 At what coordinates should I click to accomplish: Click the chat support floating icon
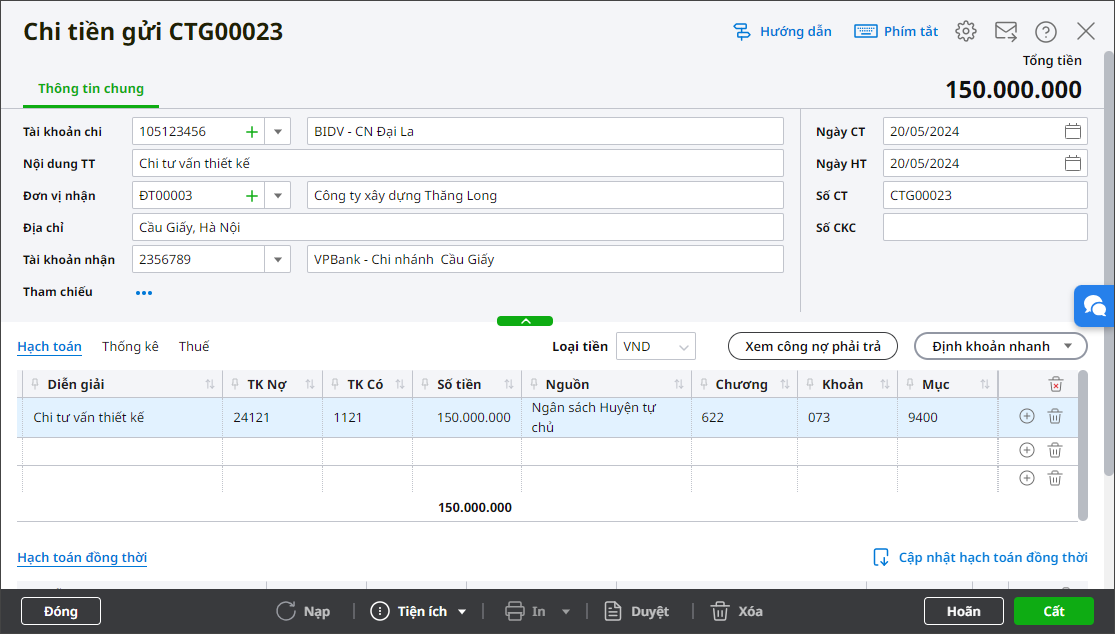(x=1094, y=306)
